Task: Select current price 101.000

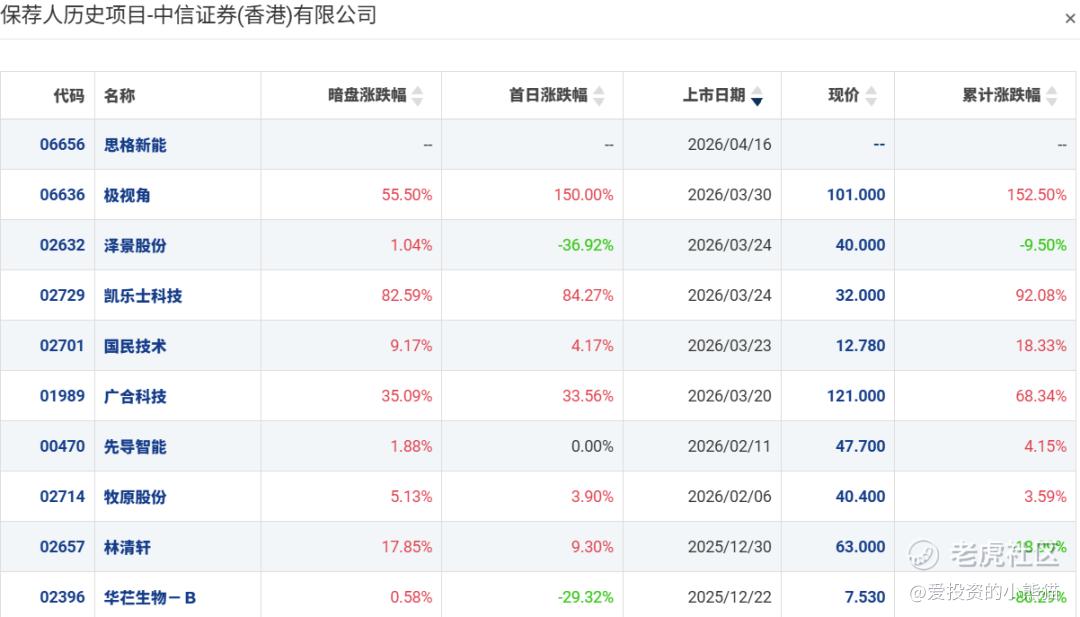Action: pos(856,195)
